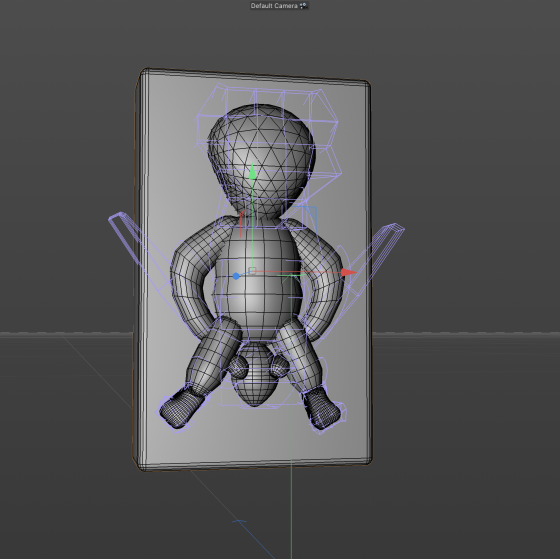Select the character's torso mesh
The image size is (560, 559).
click(x=257, y=282)
